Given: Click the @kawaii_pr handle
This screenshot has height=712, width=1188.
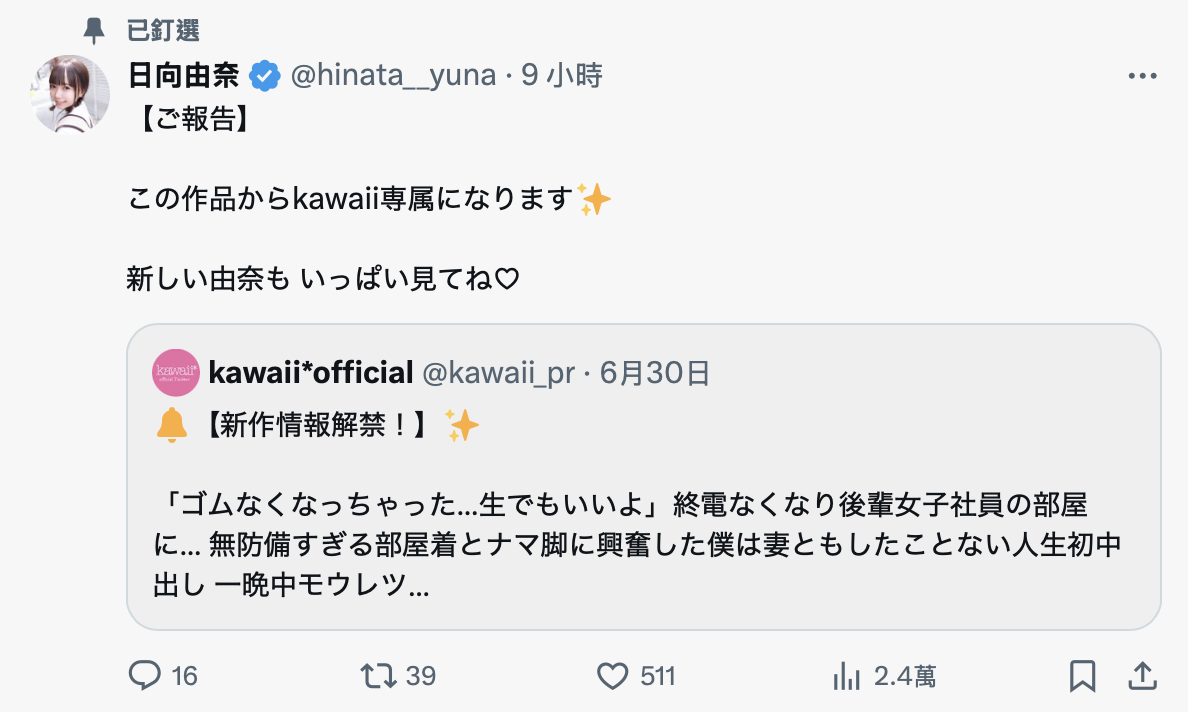Looking at the screenshot, I should (x=499, y=373).
